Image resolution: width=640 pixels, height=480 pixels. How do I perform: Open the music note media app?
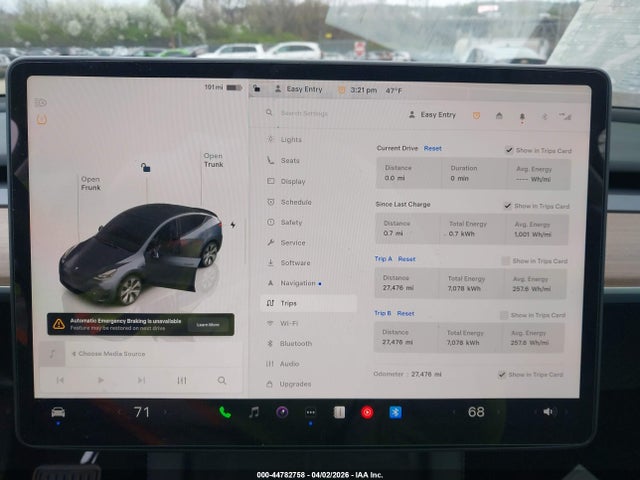[254, 412]
